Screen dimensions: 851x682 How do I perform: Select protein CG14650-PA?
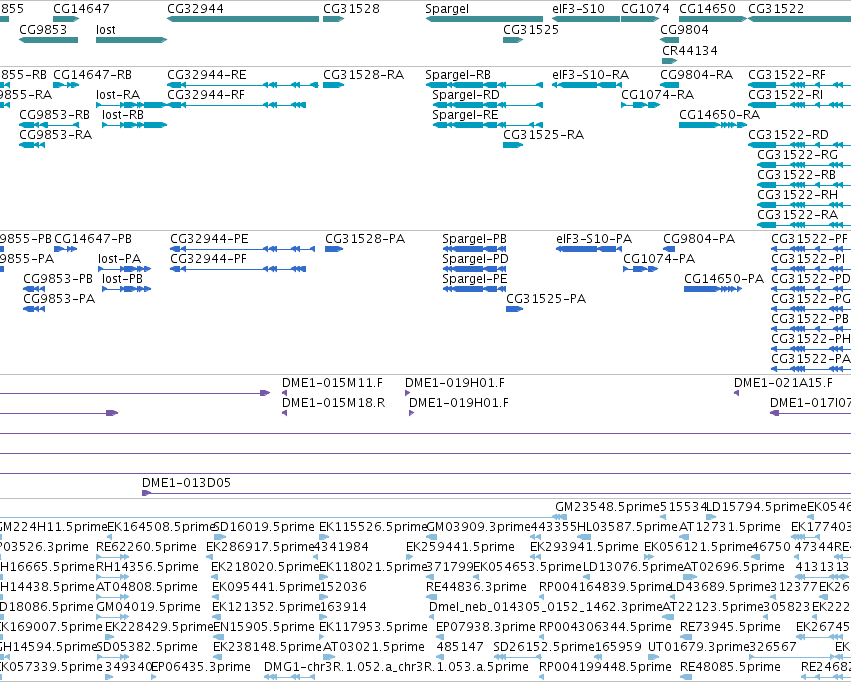(724, 279)
